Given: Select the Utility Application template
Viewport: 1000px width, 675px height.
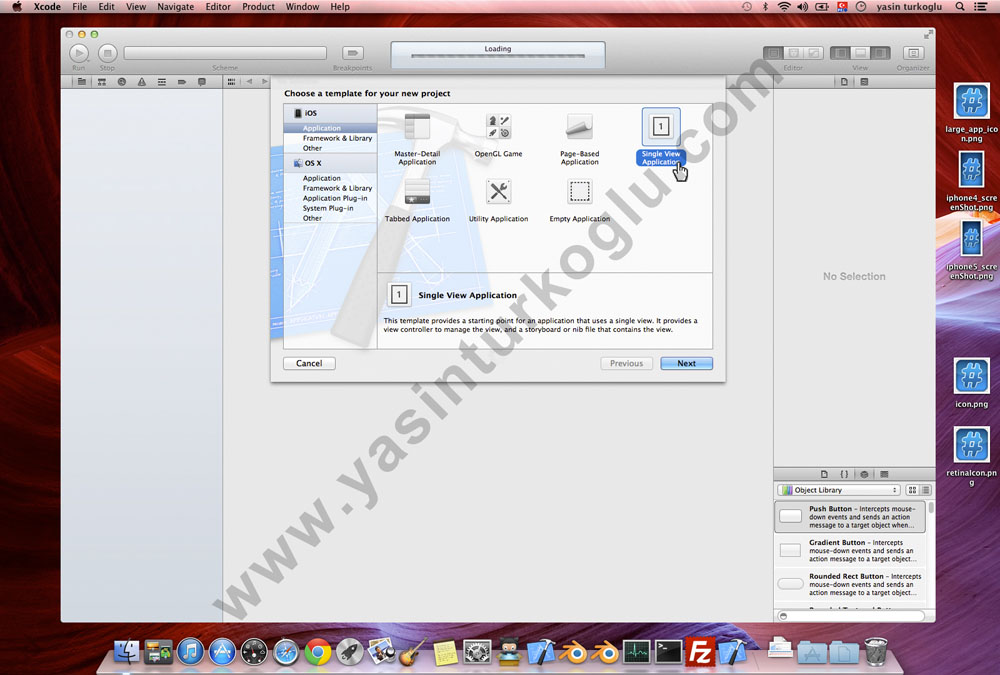Looking at the screenshot, I should 498,200.
